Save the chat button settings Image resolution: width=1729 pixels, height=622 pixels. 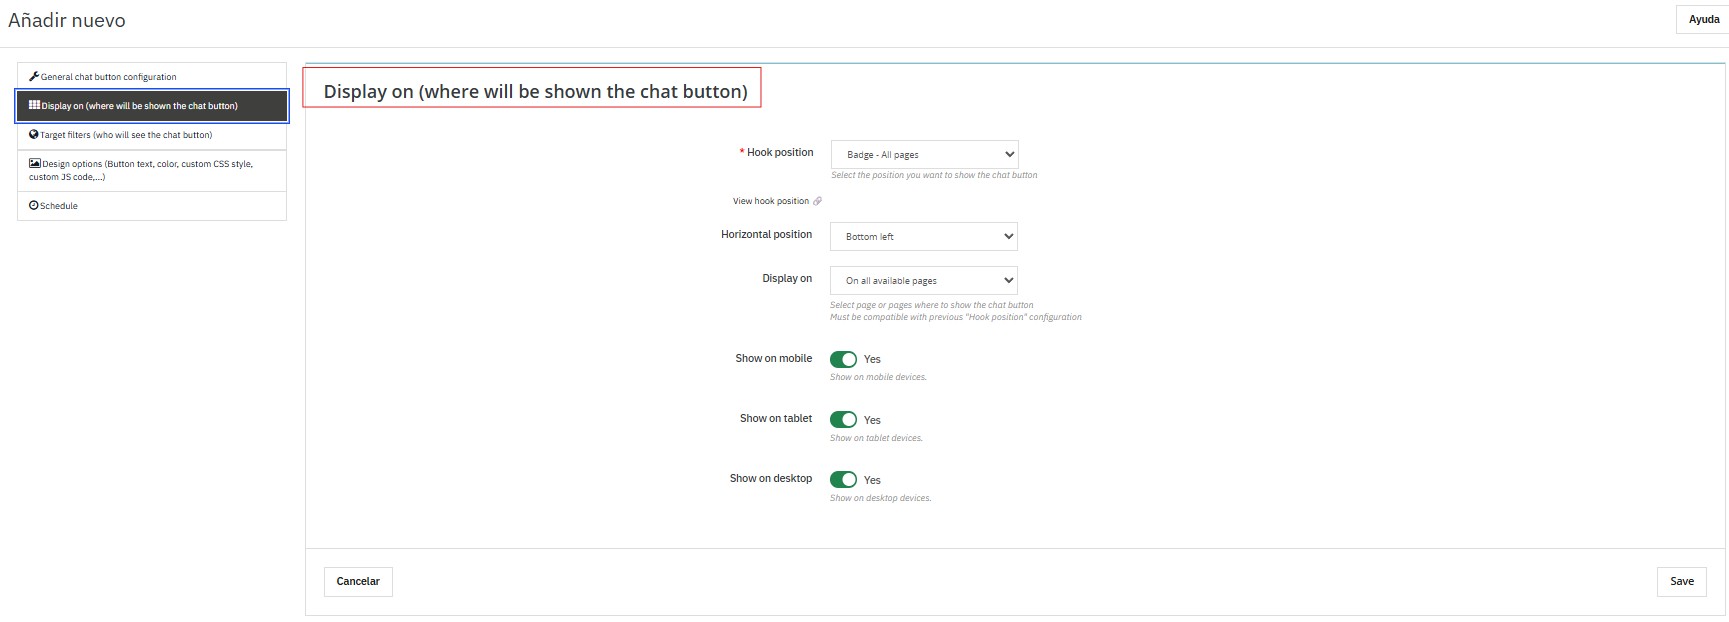1681,581
